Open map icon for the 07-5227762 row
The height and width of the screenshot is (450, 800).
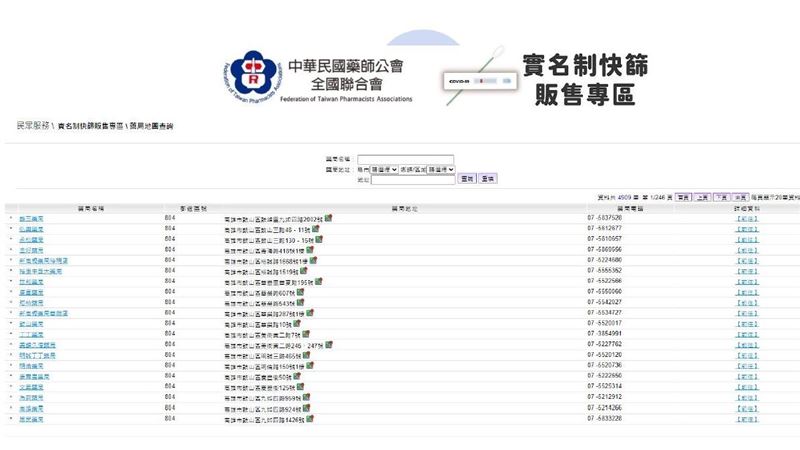click(329, 345)
